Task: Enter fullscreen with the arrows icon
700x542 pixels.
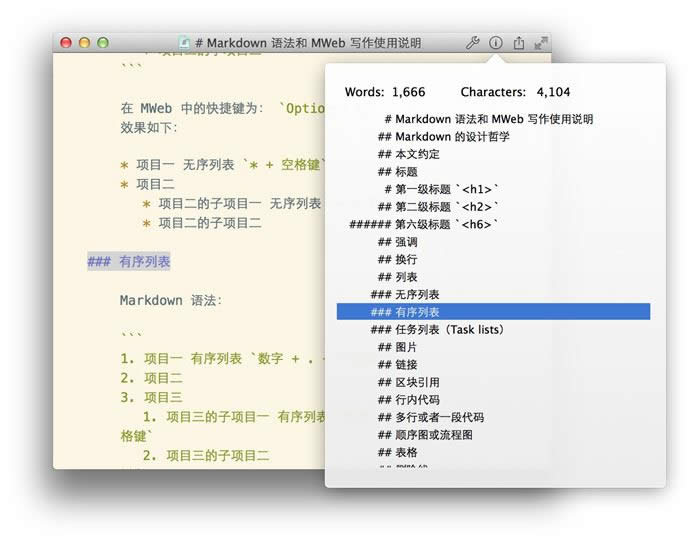Action: coord(541,43)
